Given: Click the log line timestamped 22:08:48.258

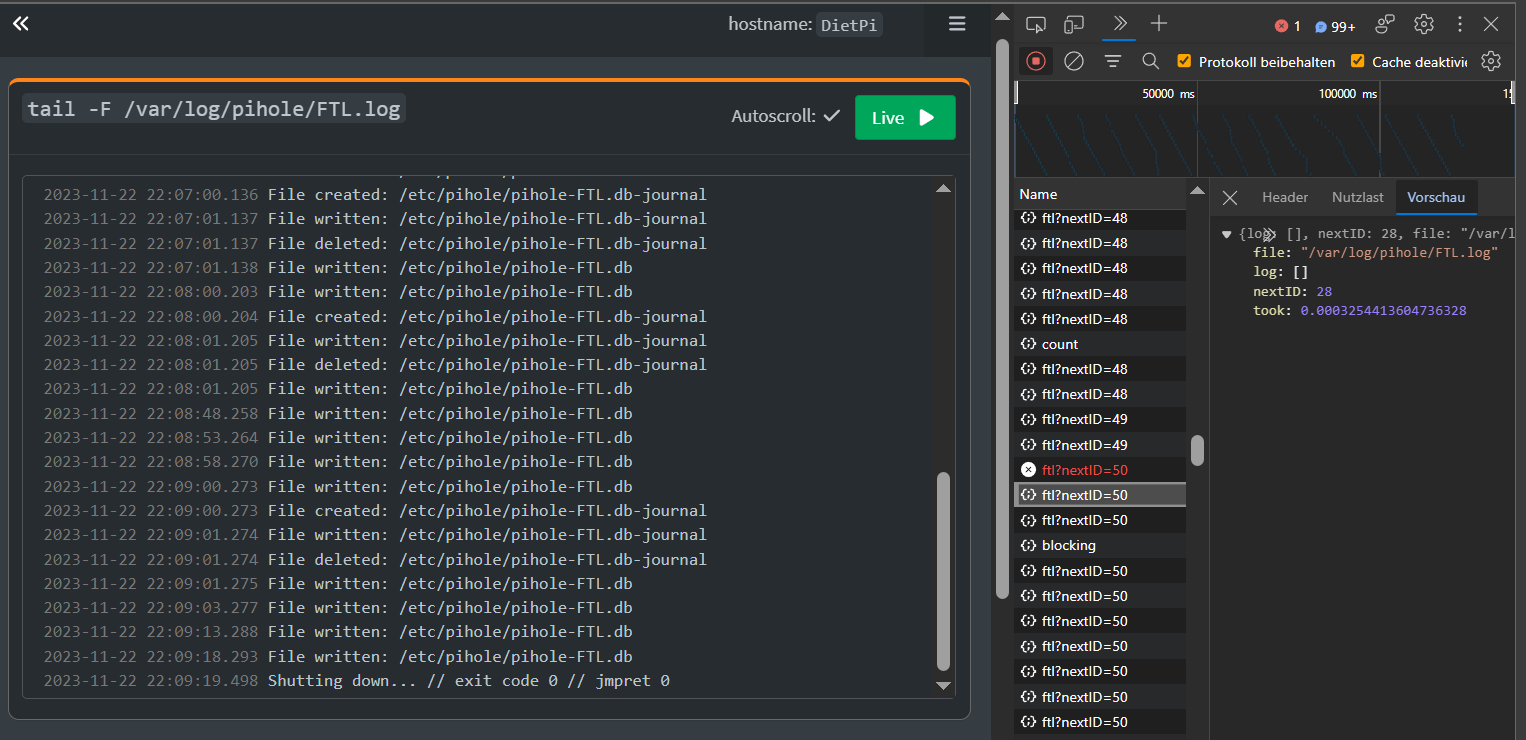Looking at the screenshot, I should point(338,413).
